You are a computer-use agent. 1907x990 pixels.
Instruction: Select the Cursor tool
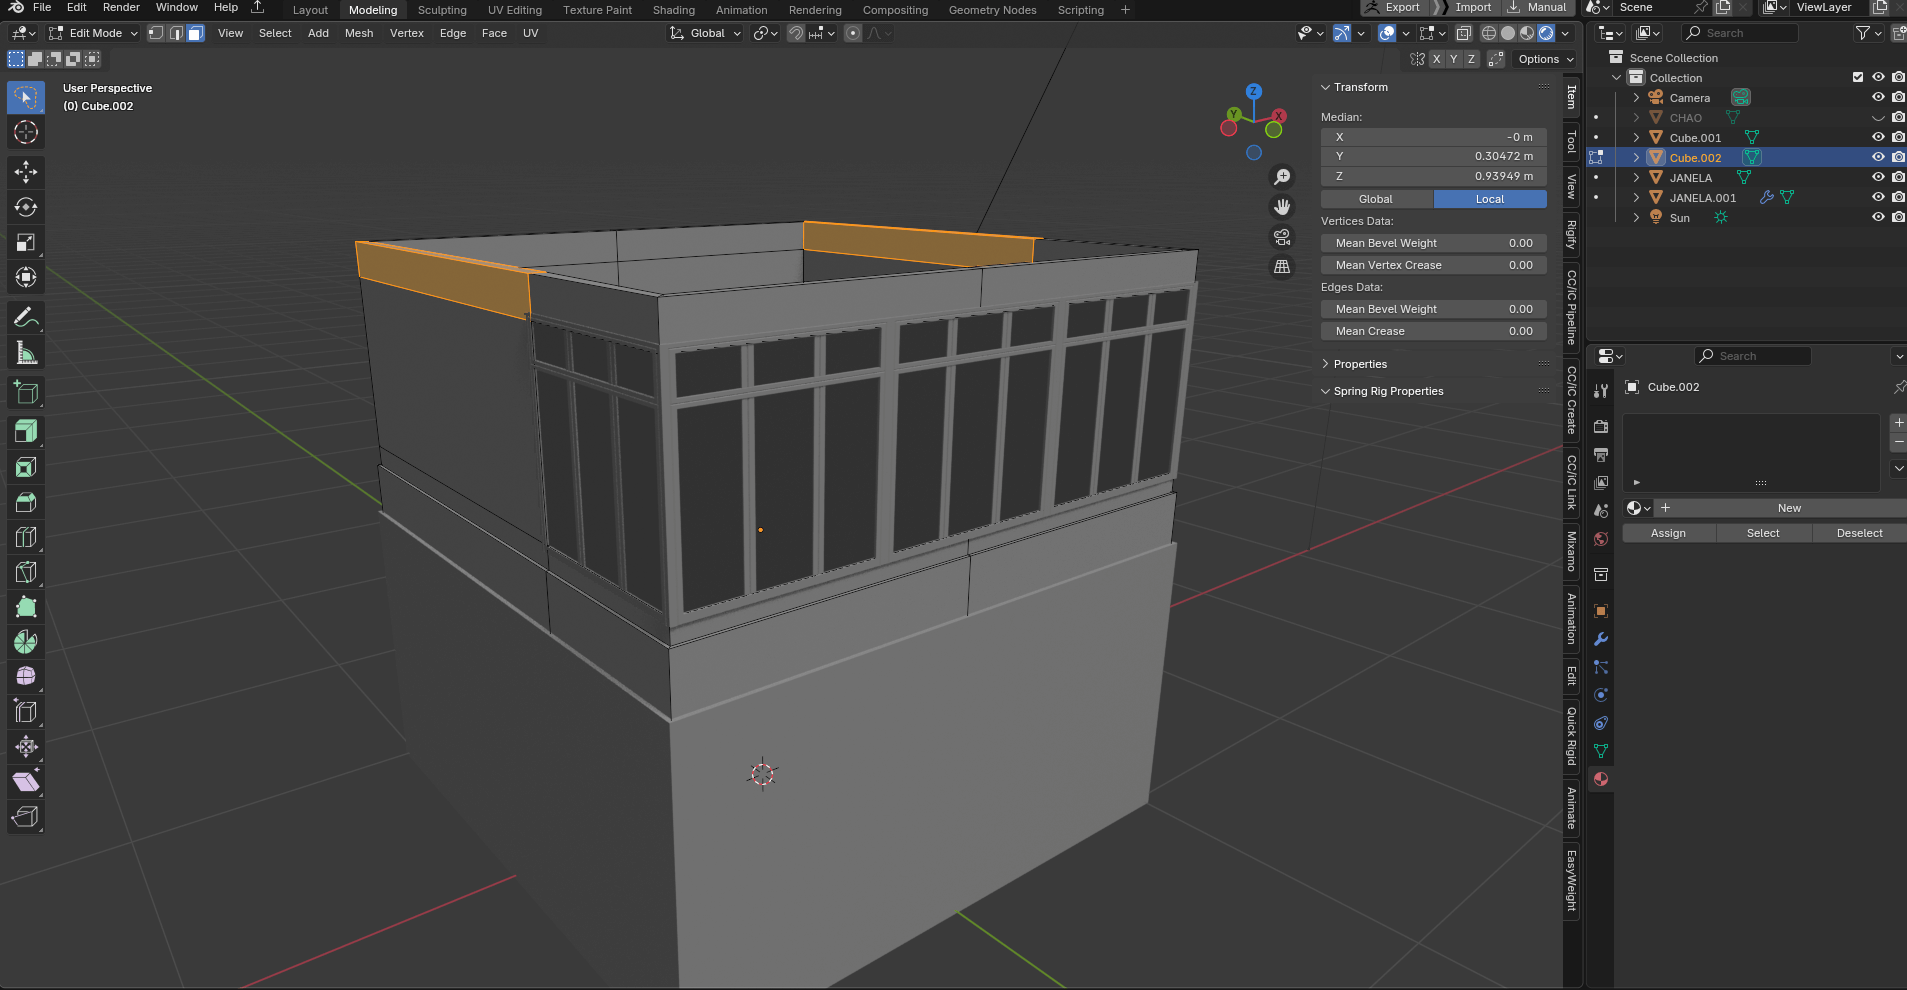[x=26, y=132]
